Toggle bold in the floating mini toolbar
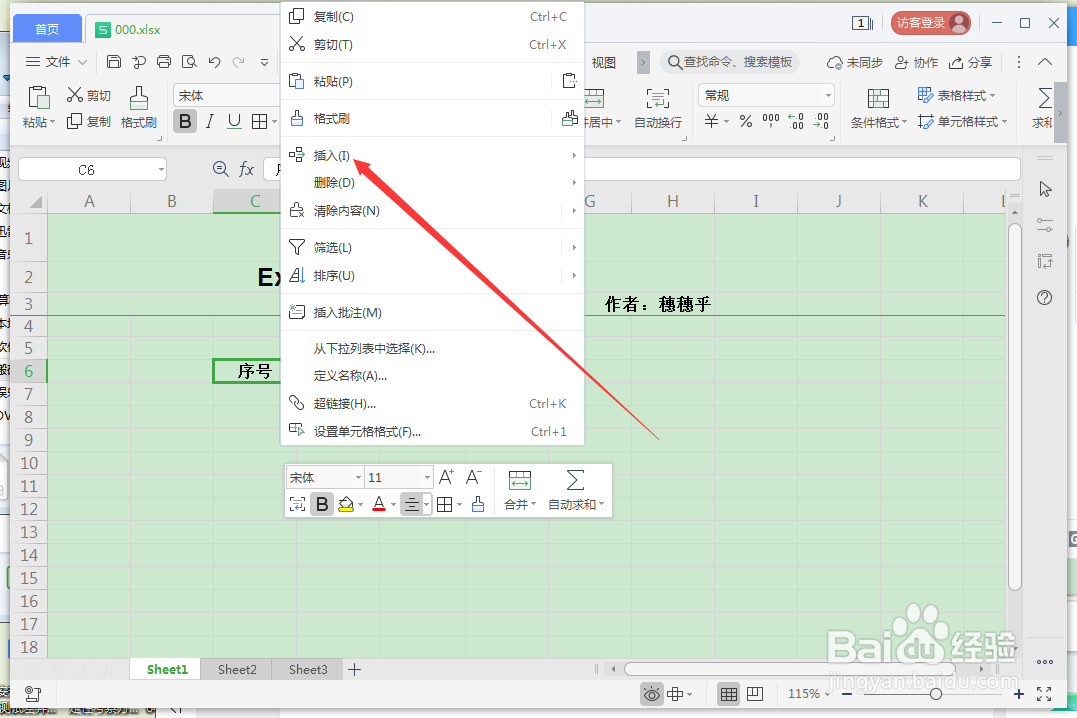Image resolution: width=1077 pixels, height=718 pixels. pyautogui.click(x=321, y=503)
